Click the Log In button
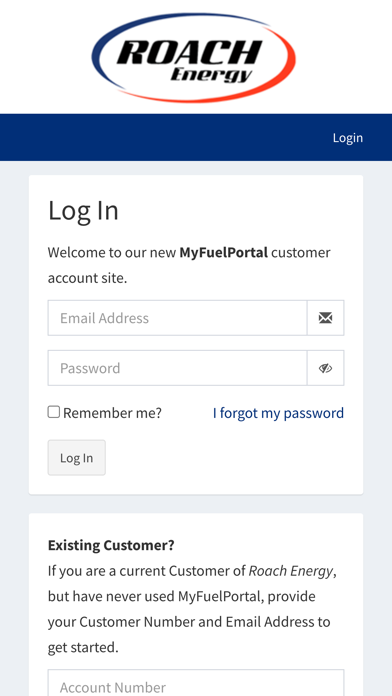The width and height of the screenshot is (392, 696). pos(77,458)
